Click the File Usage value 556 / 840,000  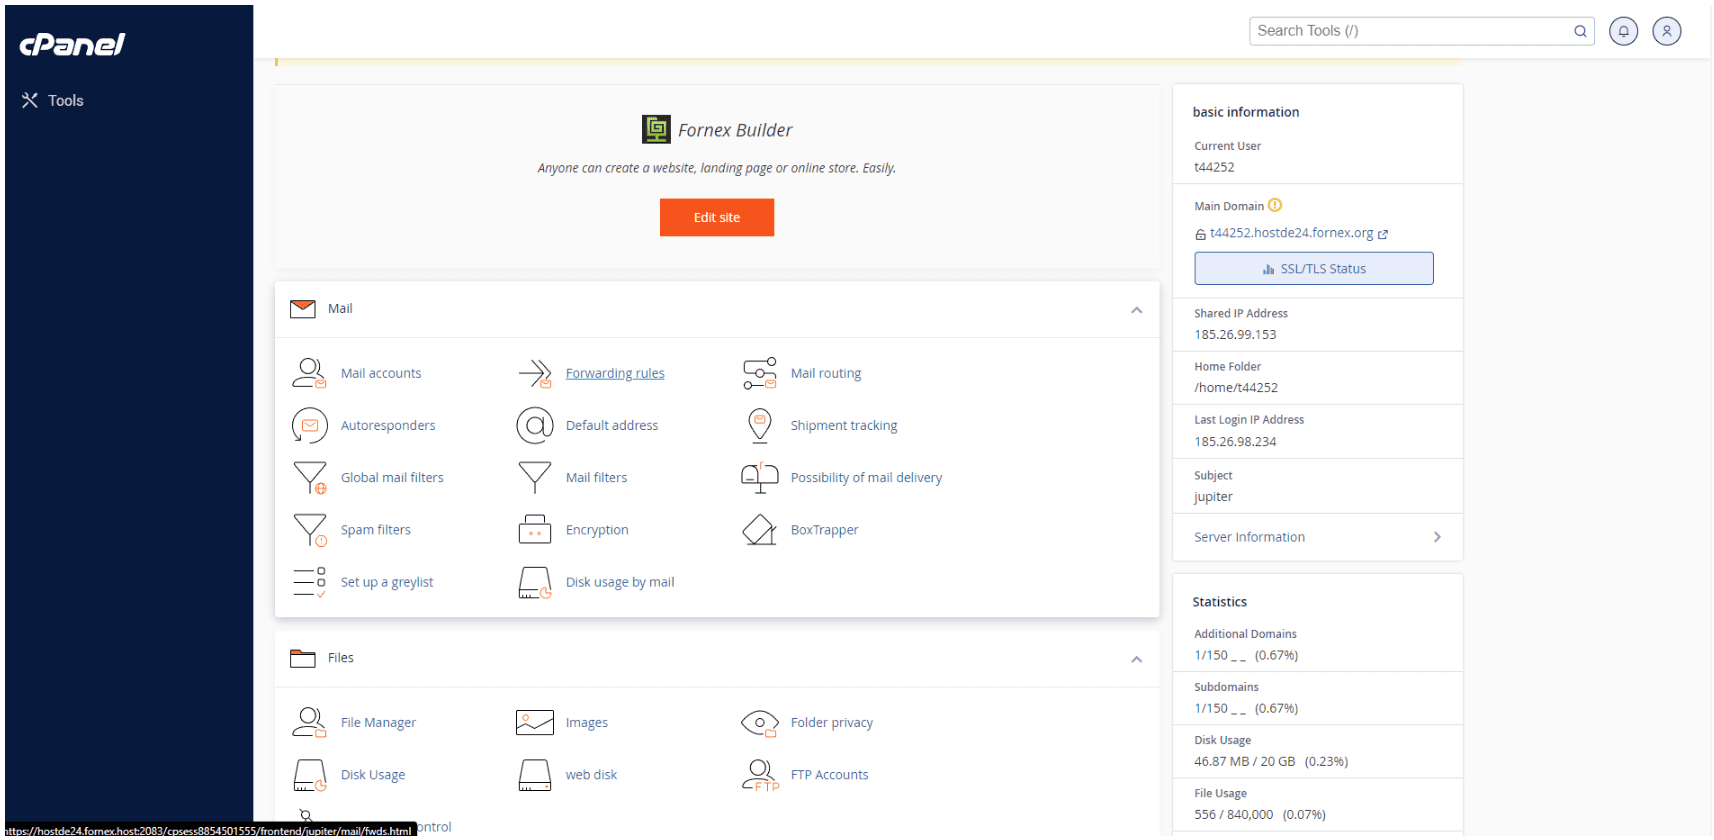(x=1233, y=815)
